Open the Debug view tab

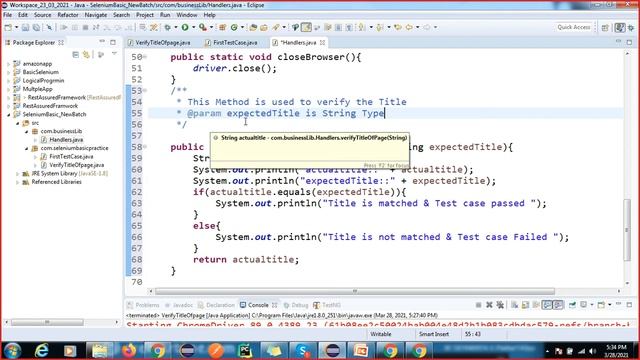click(296, 305)
